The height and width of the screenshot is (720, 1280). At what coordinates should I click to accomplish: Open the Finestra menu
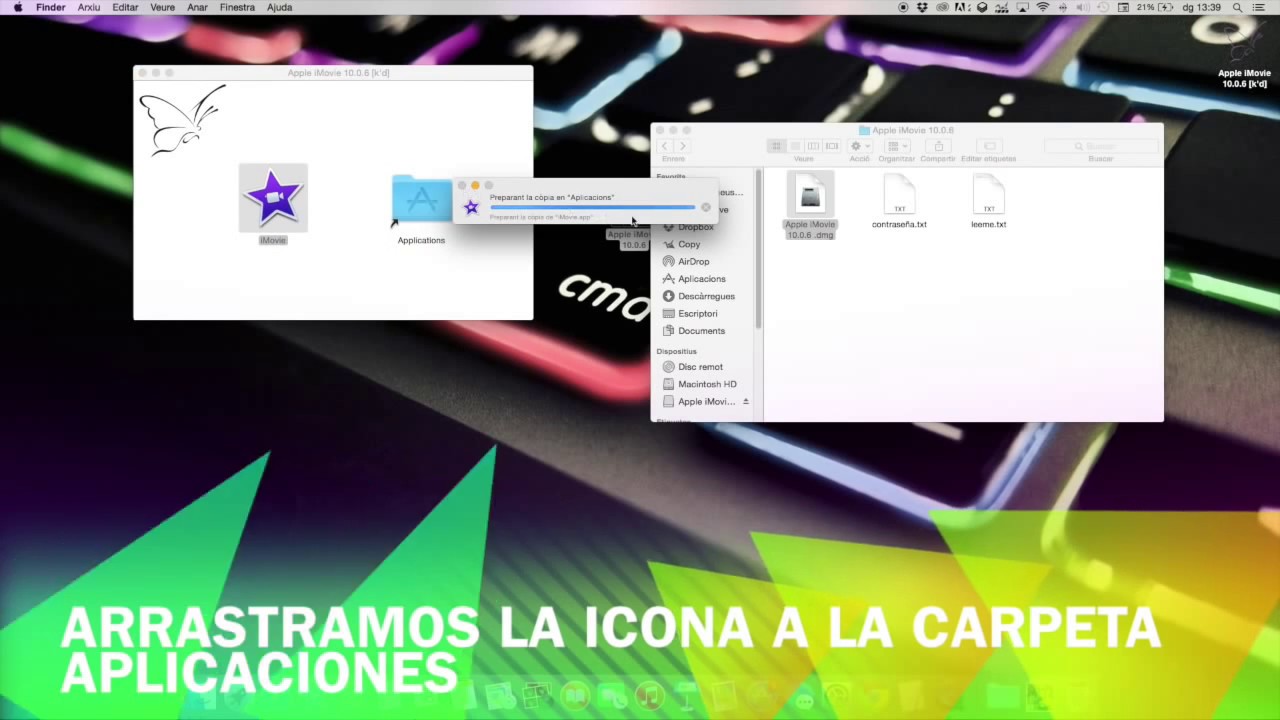[237, 7]
